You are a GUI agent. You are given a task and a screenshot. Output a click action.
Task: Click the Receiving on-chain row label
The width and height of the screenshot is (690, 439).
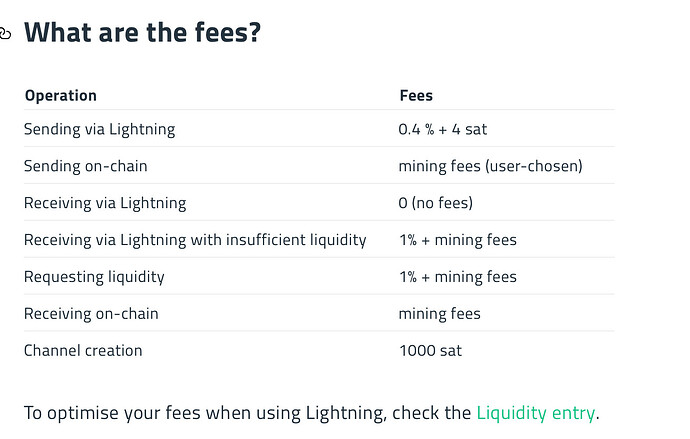[91, 314]
